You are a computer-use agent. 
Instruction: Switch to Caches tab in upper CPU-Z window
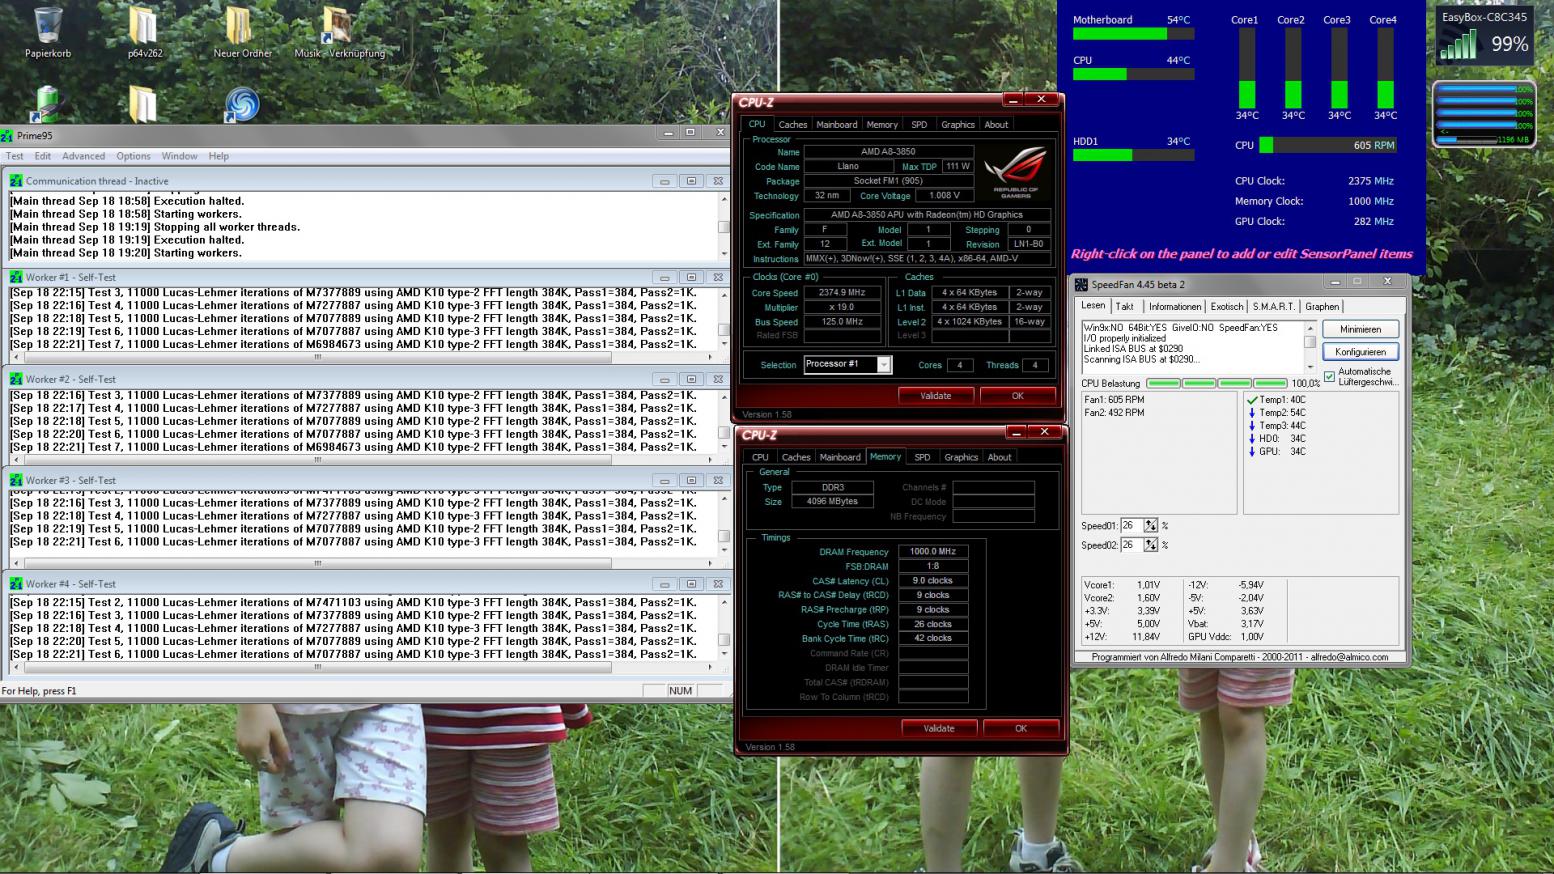793,125
